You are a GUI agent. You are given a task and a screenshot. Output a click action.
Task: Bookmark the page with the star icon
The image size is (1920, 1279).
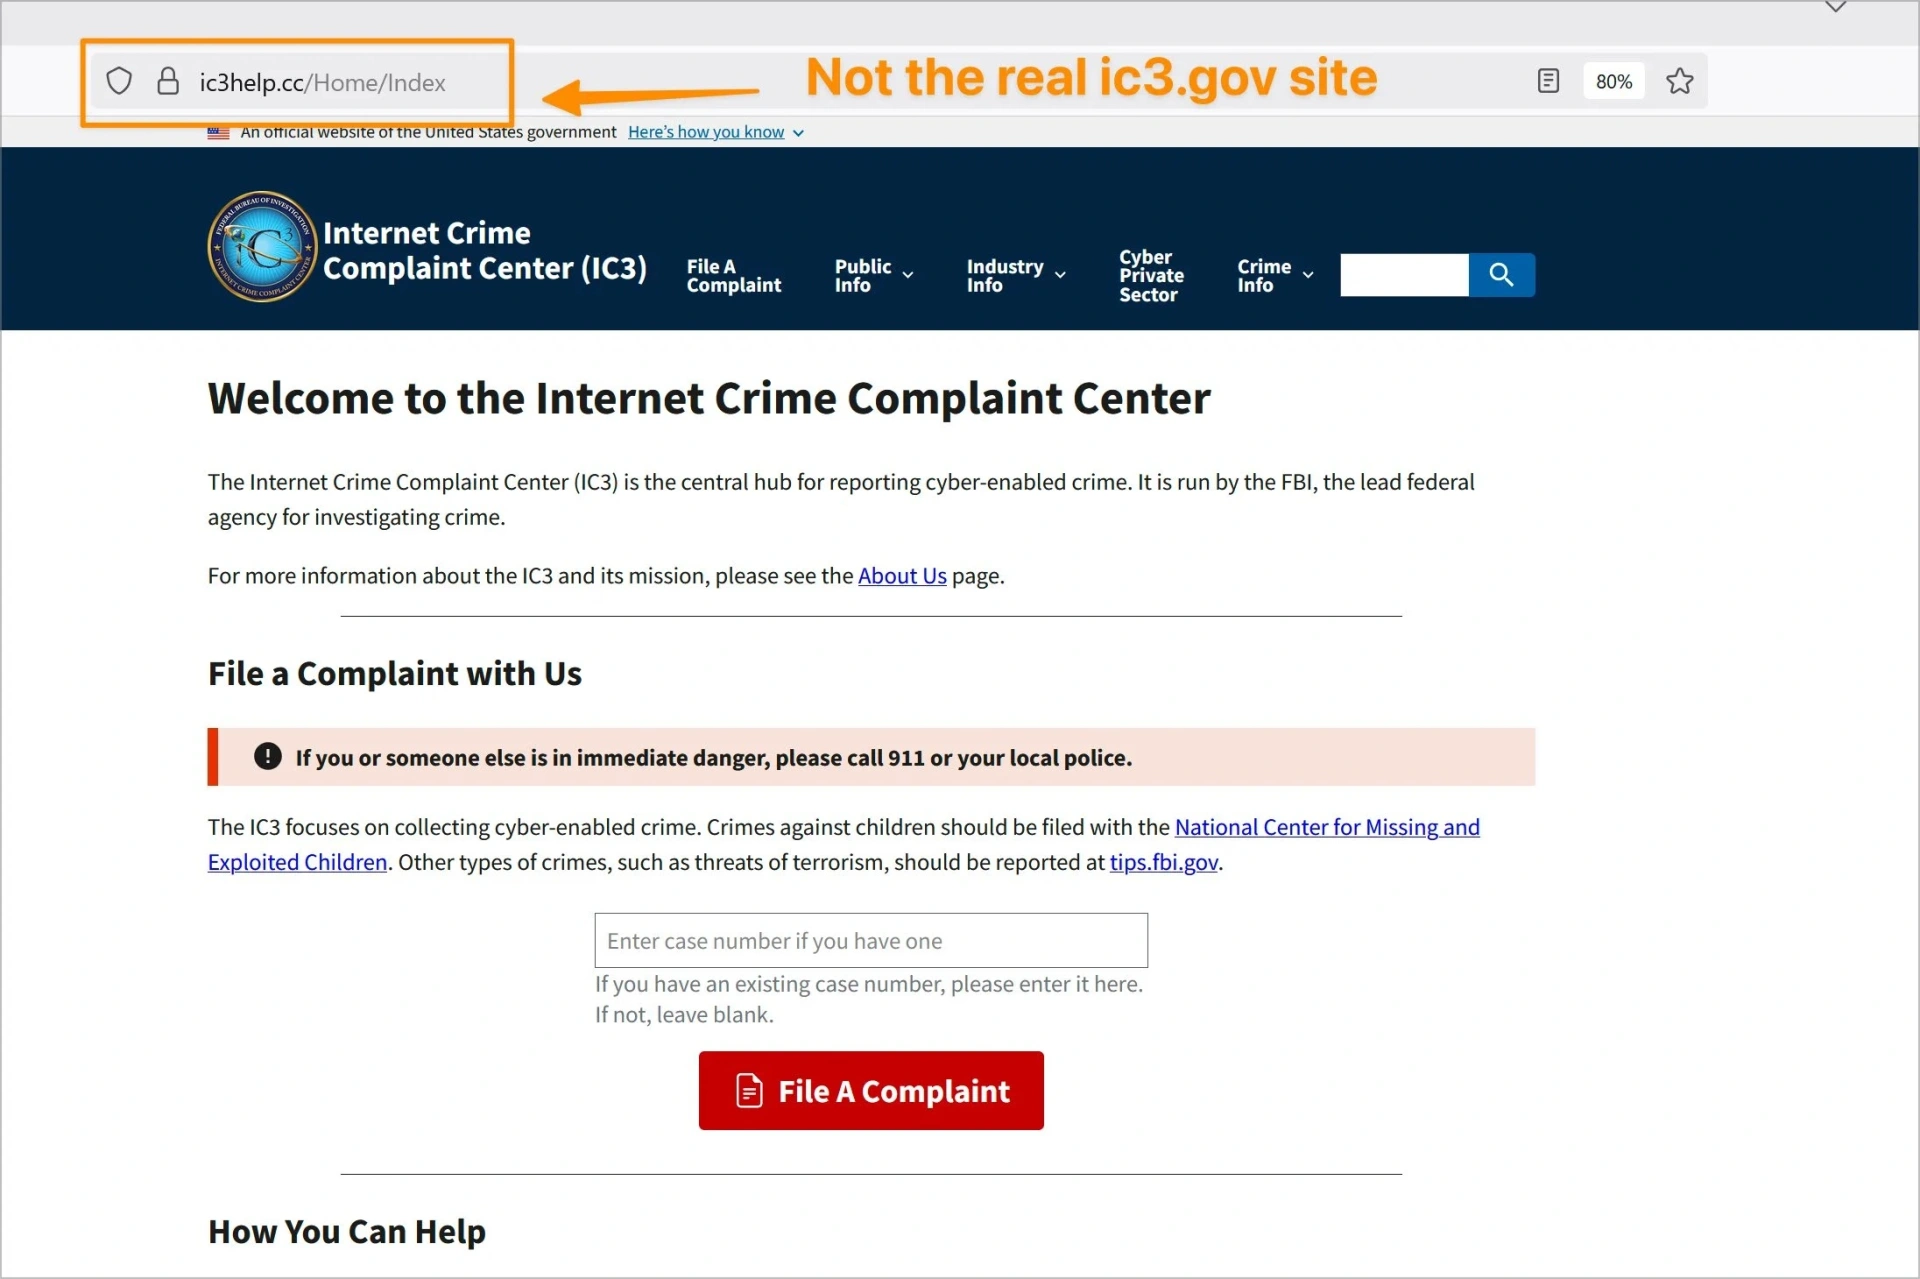point(1679,81)
